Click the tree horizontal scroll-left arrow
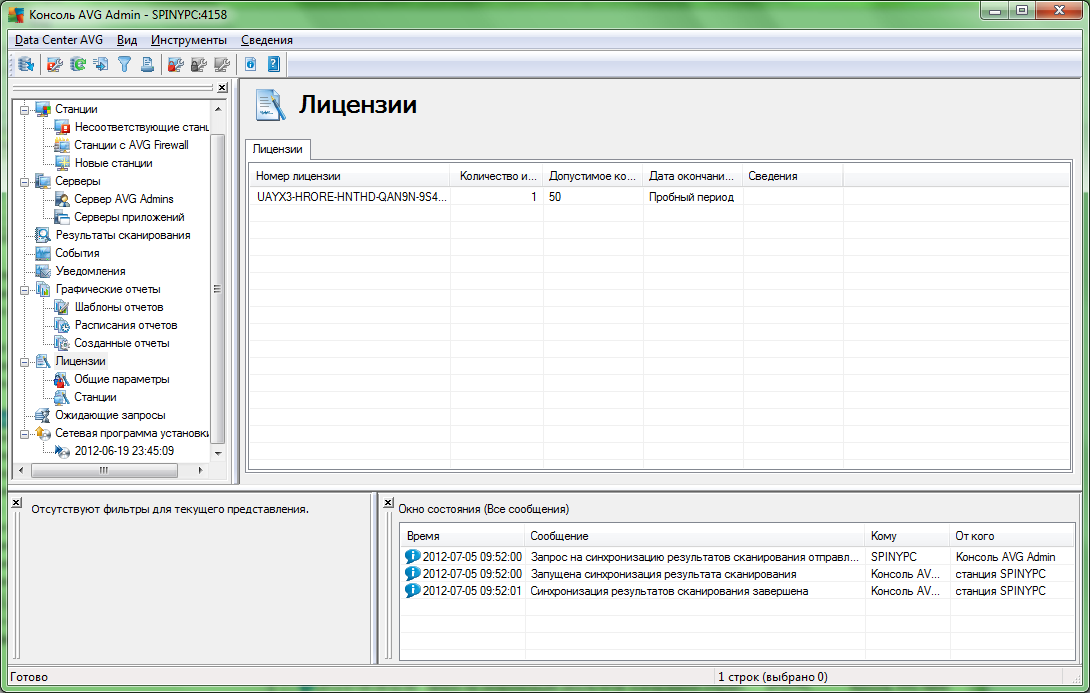This screenshot has height=693, width=1090. click(21, 471)
